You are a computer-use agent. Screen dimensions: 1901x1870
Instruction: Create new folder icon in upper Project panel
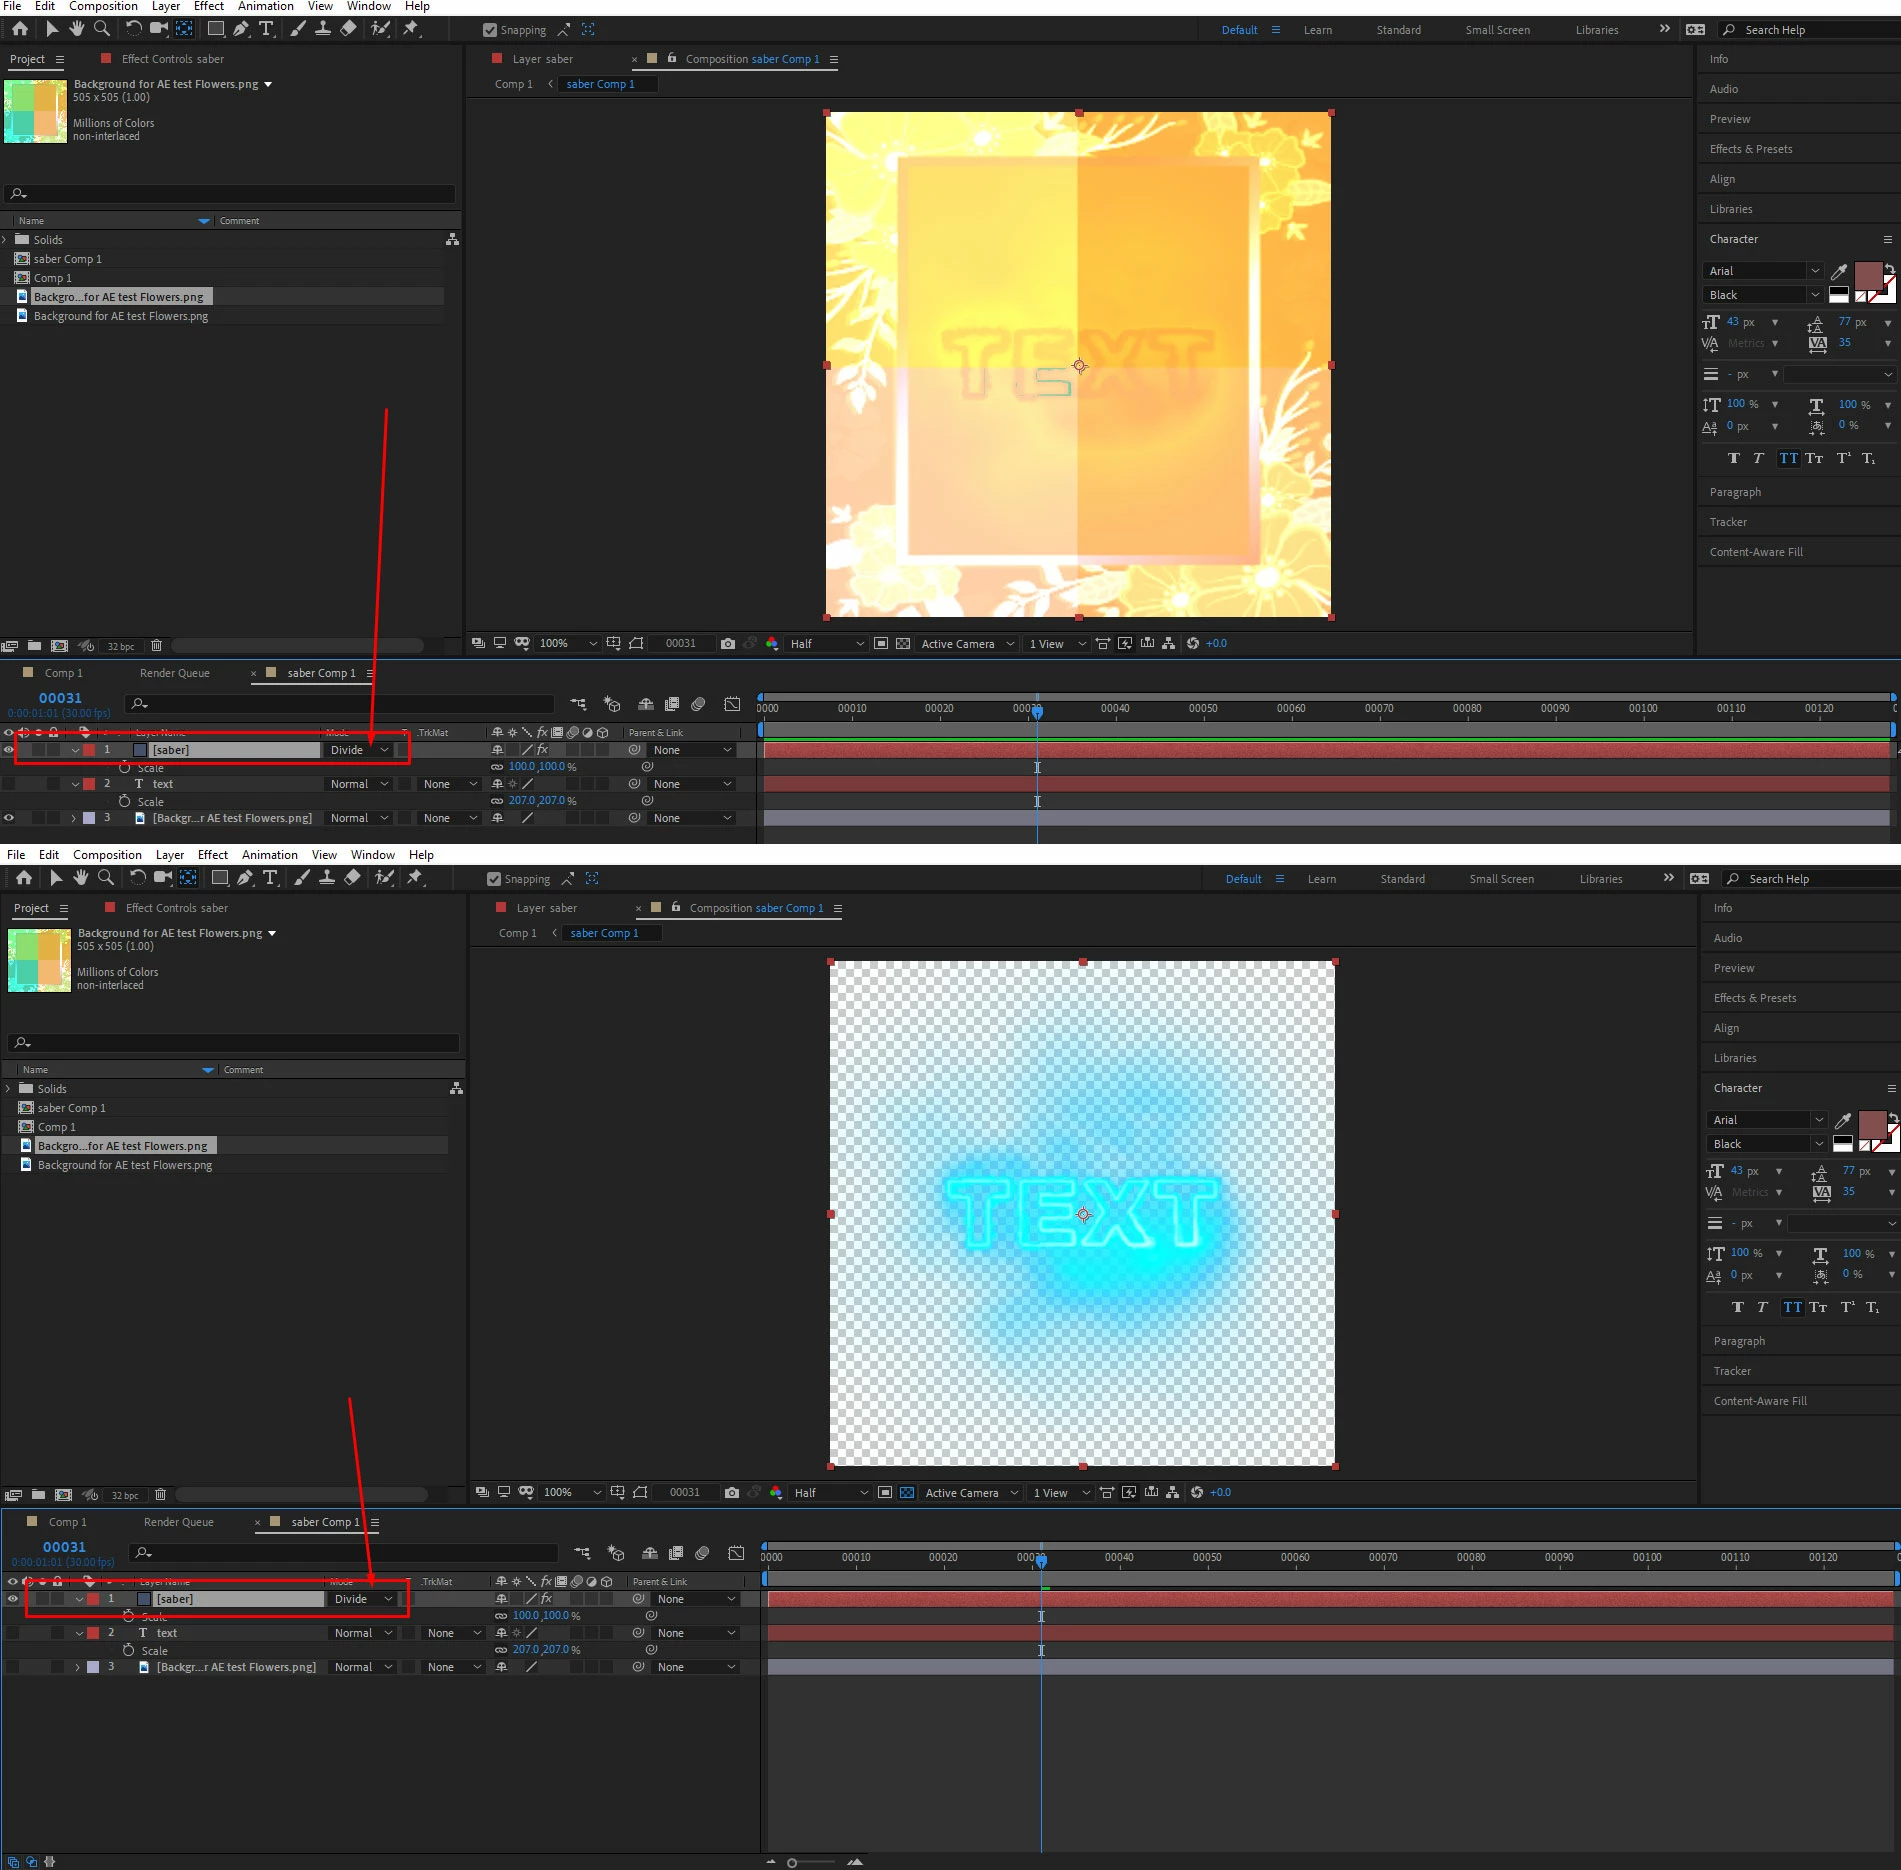(34, 646)
